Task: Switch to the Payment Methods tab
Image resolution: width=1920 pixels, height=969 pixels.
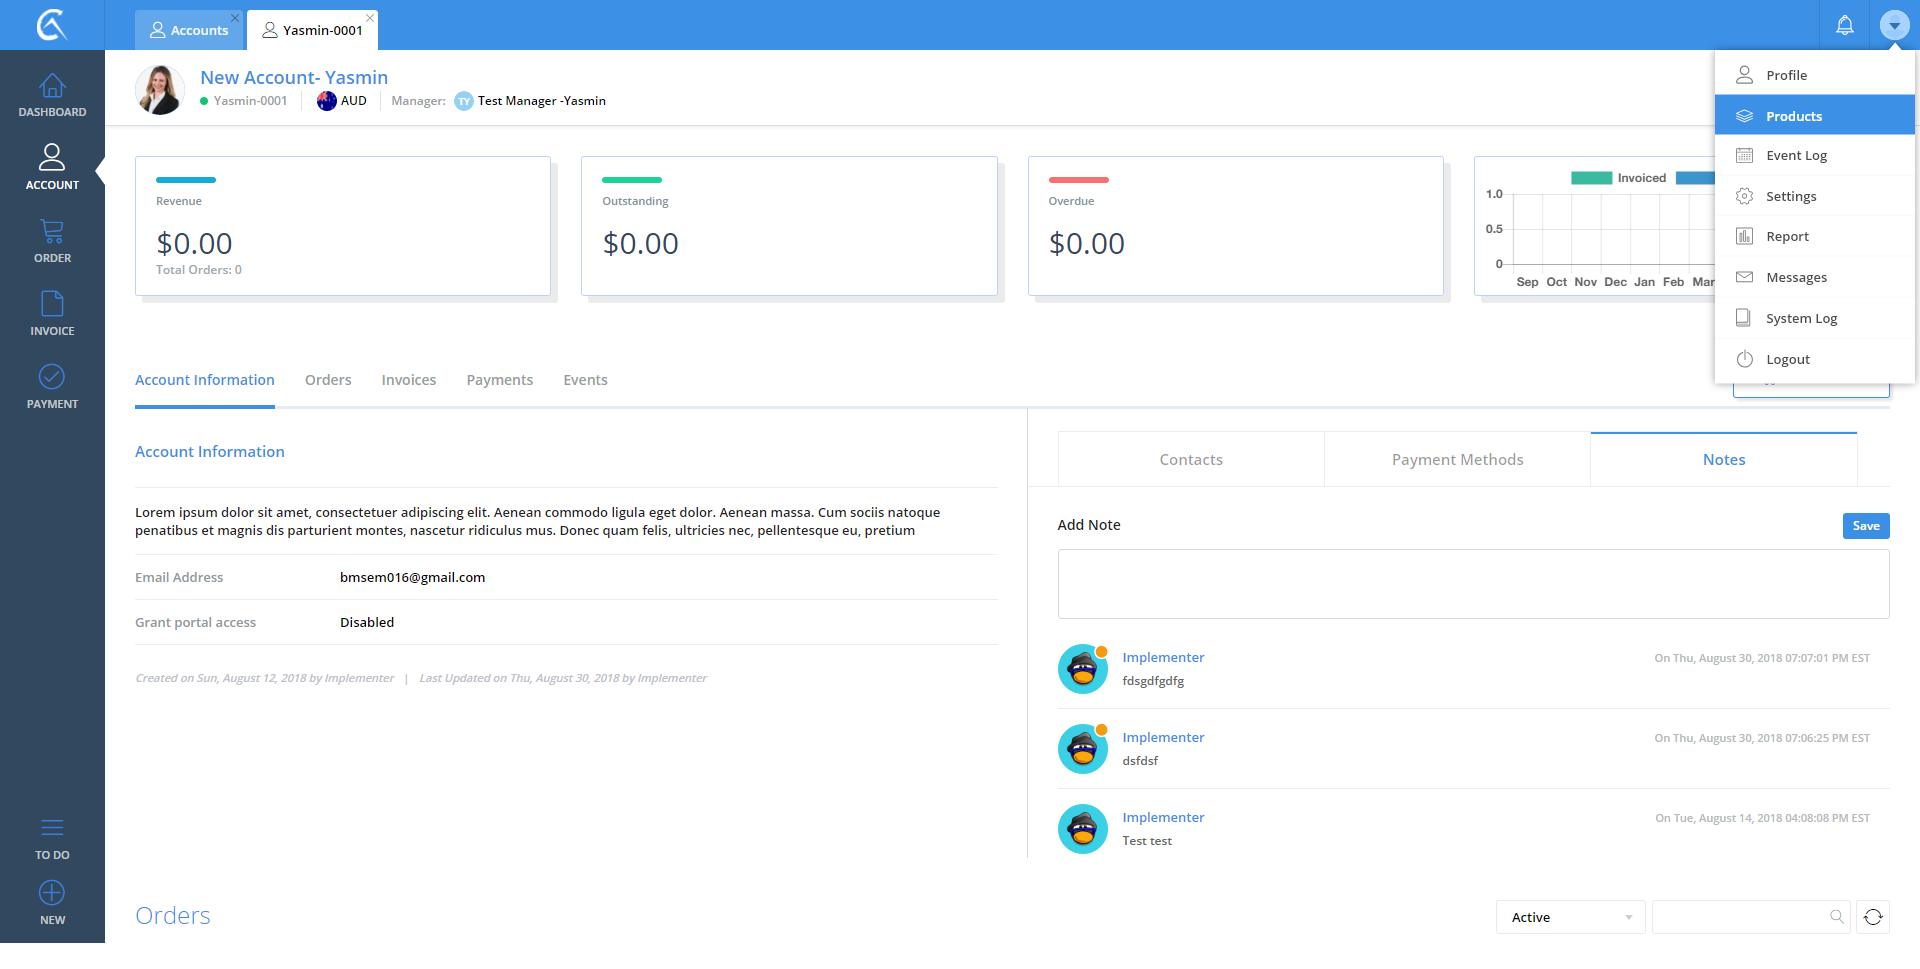Action: click(1457, 460)
